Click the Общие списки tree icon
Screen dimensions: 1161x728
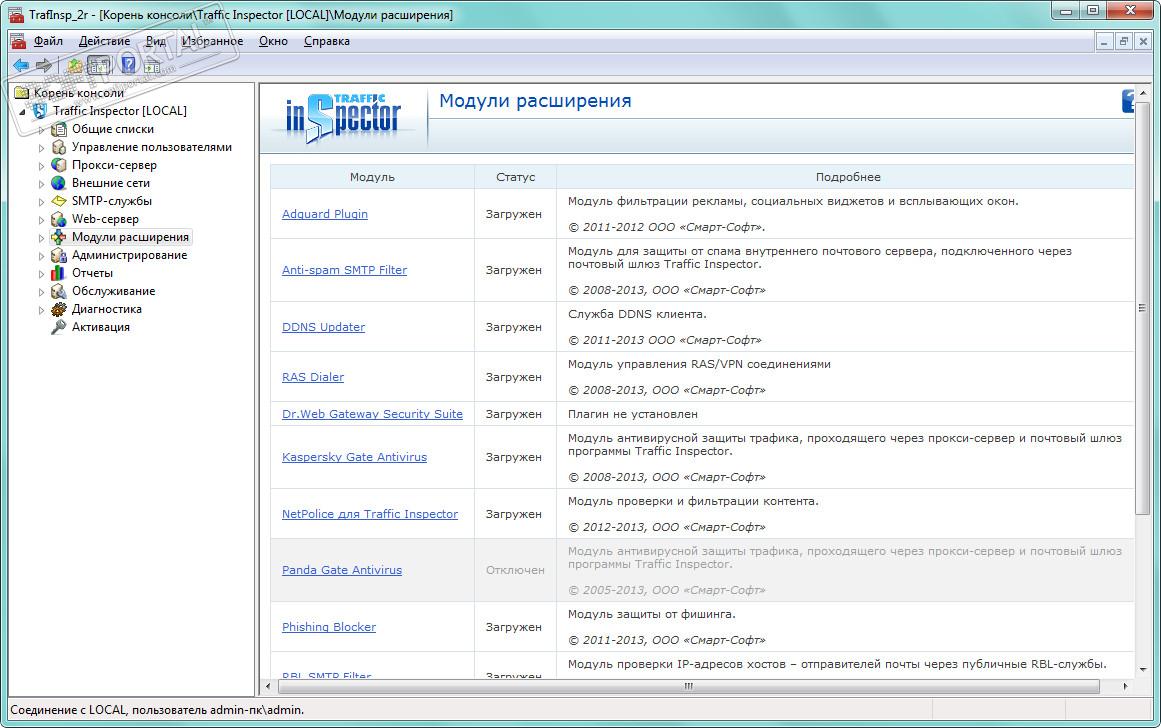(x=58, y=129)
